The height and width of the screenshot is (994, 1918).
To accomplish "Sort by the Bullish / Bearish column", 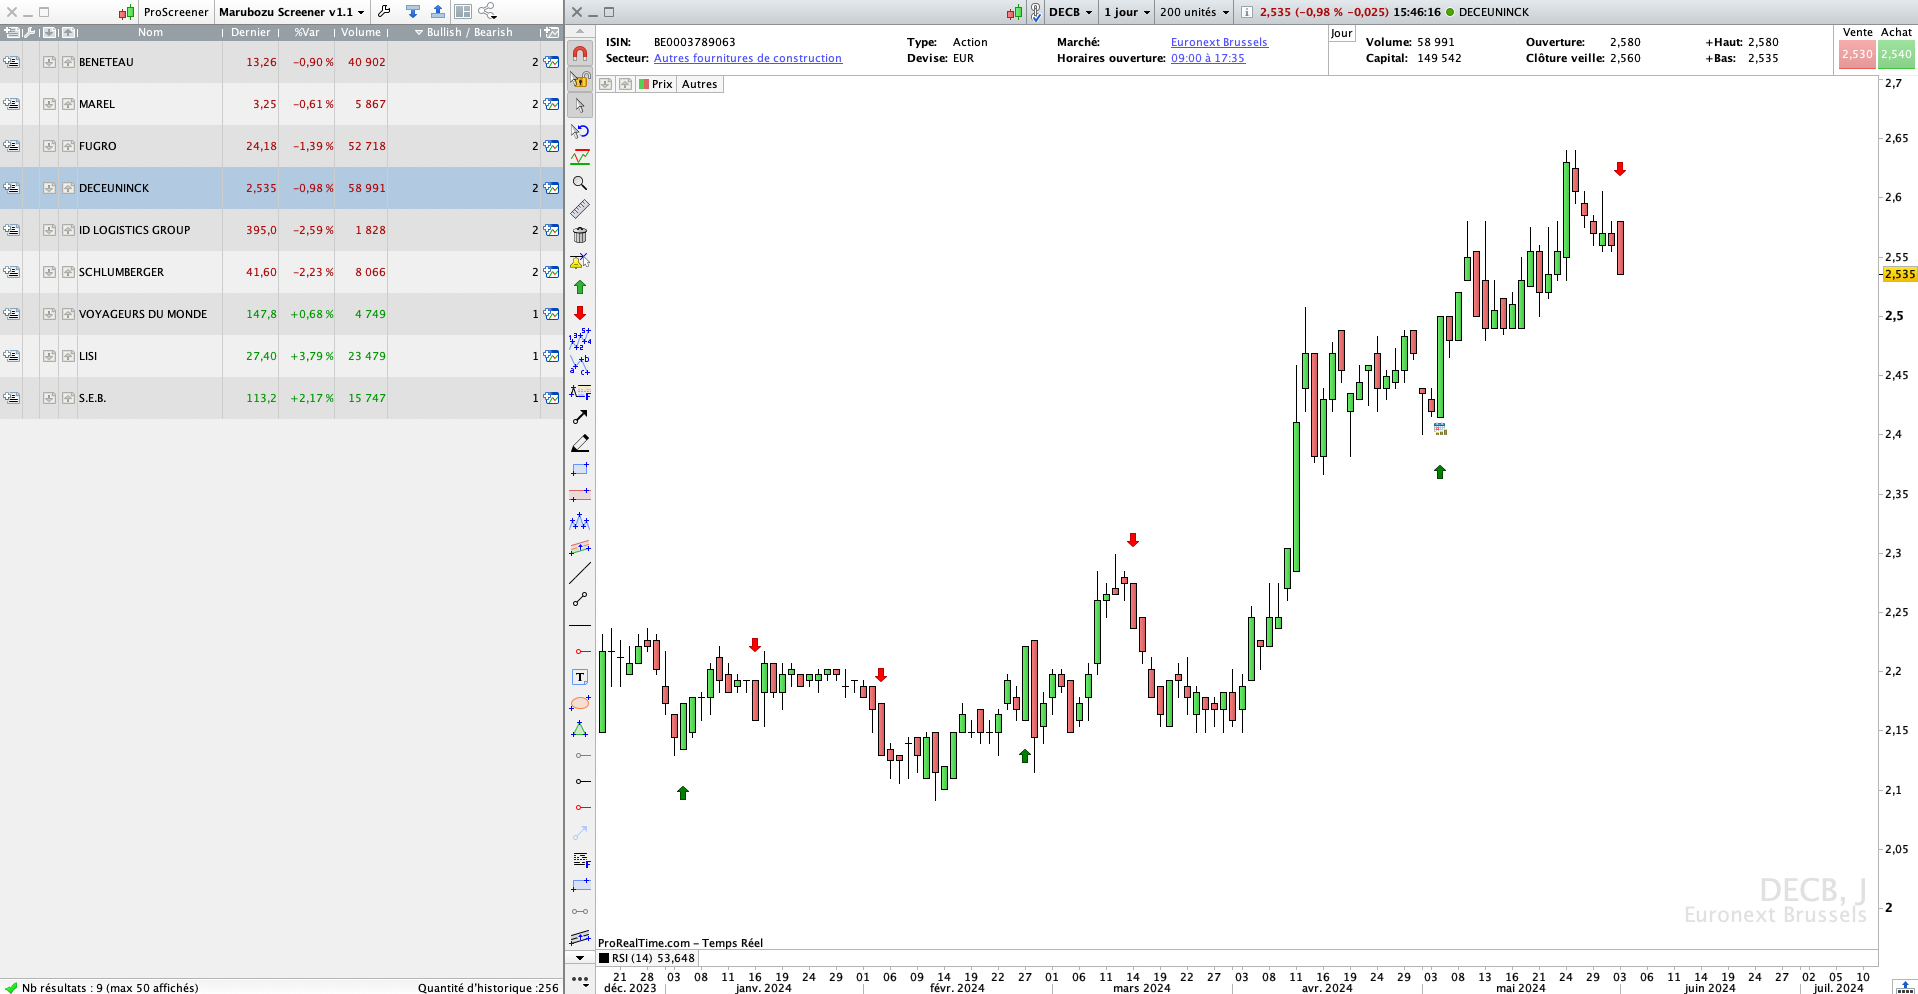I will click(464, 32).
